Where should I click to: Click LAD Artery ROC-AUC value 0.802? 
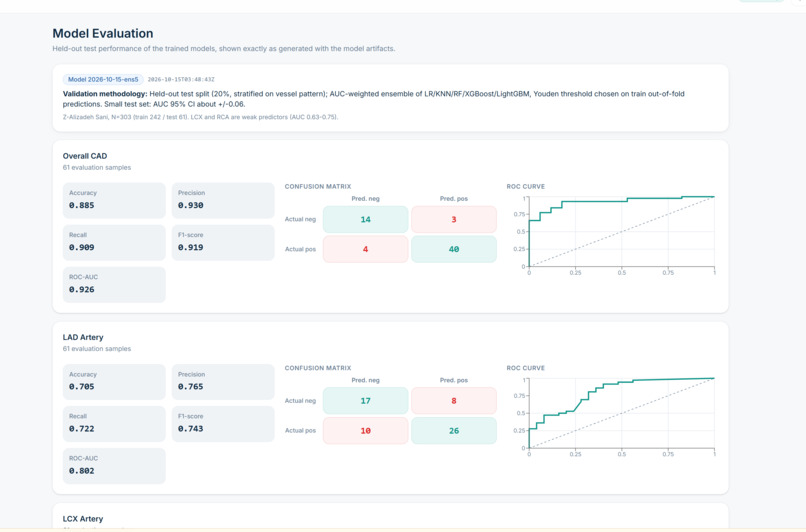click(x=82, y=471)
